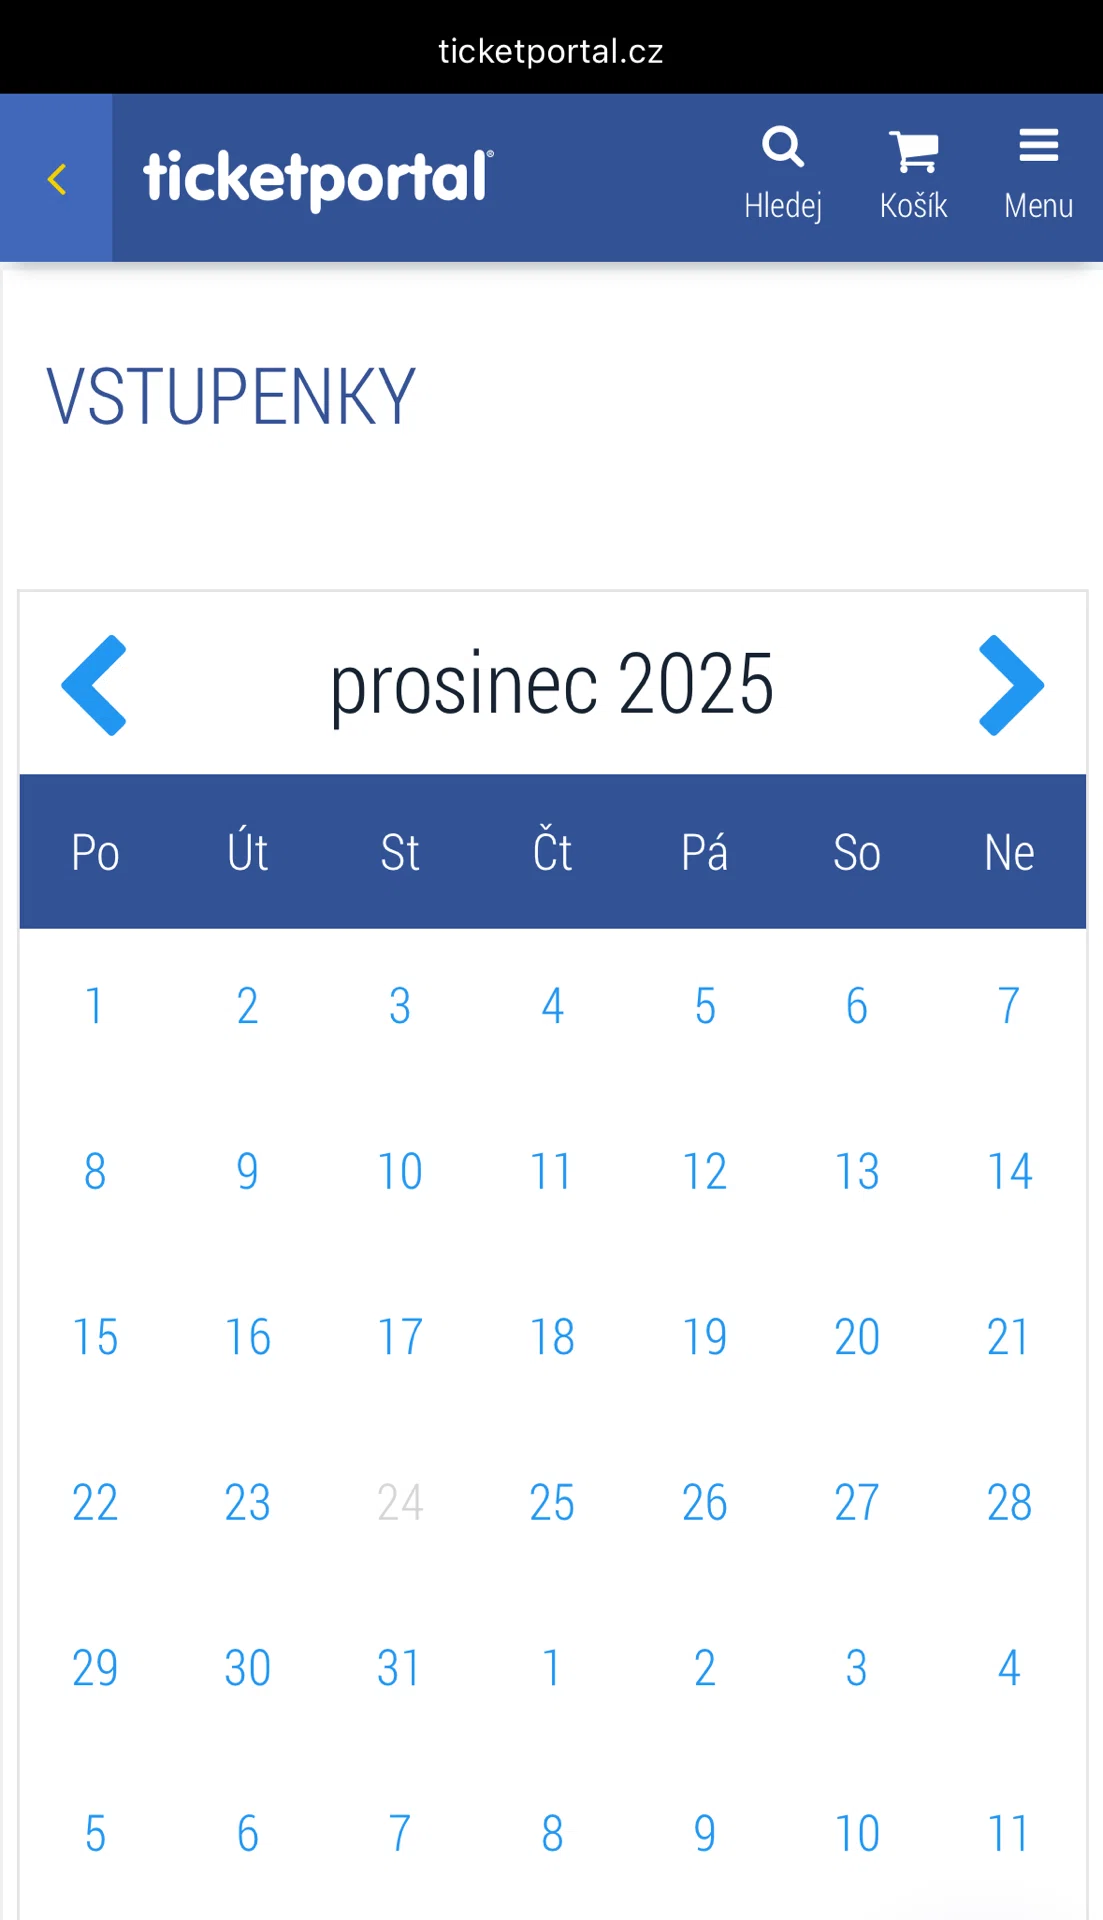Select December 1 in the calendar

click(95, 1006)
